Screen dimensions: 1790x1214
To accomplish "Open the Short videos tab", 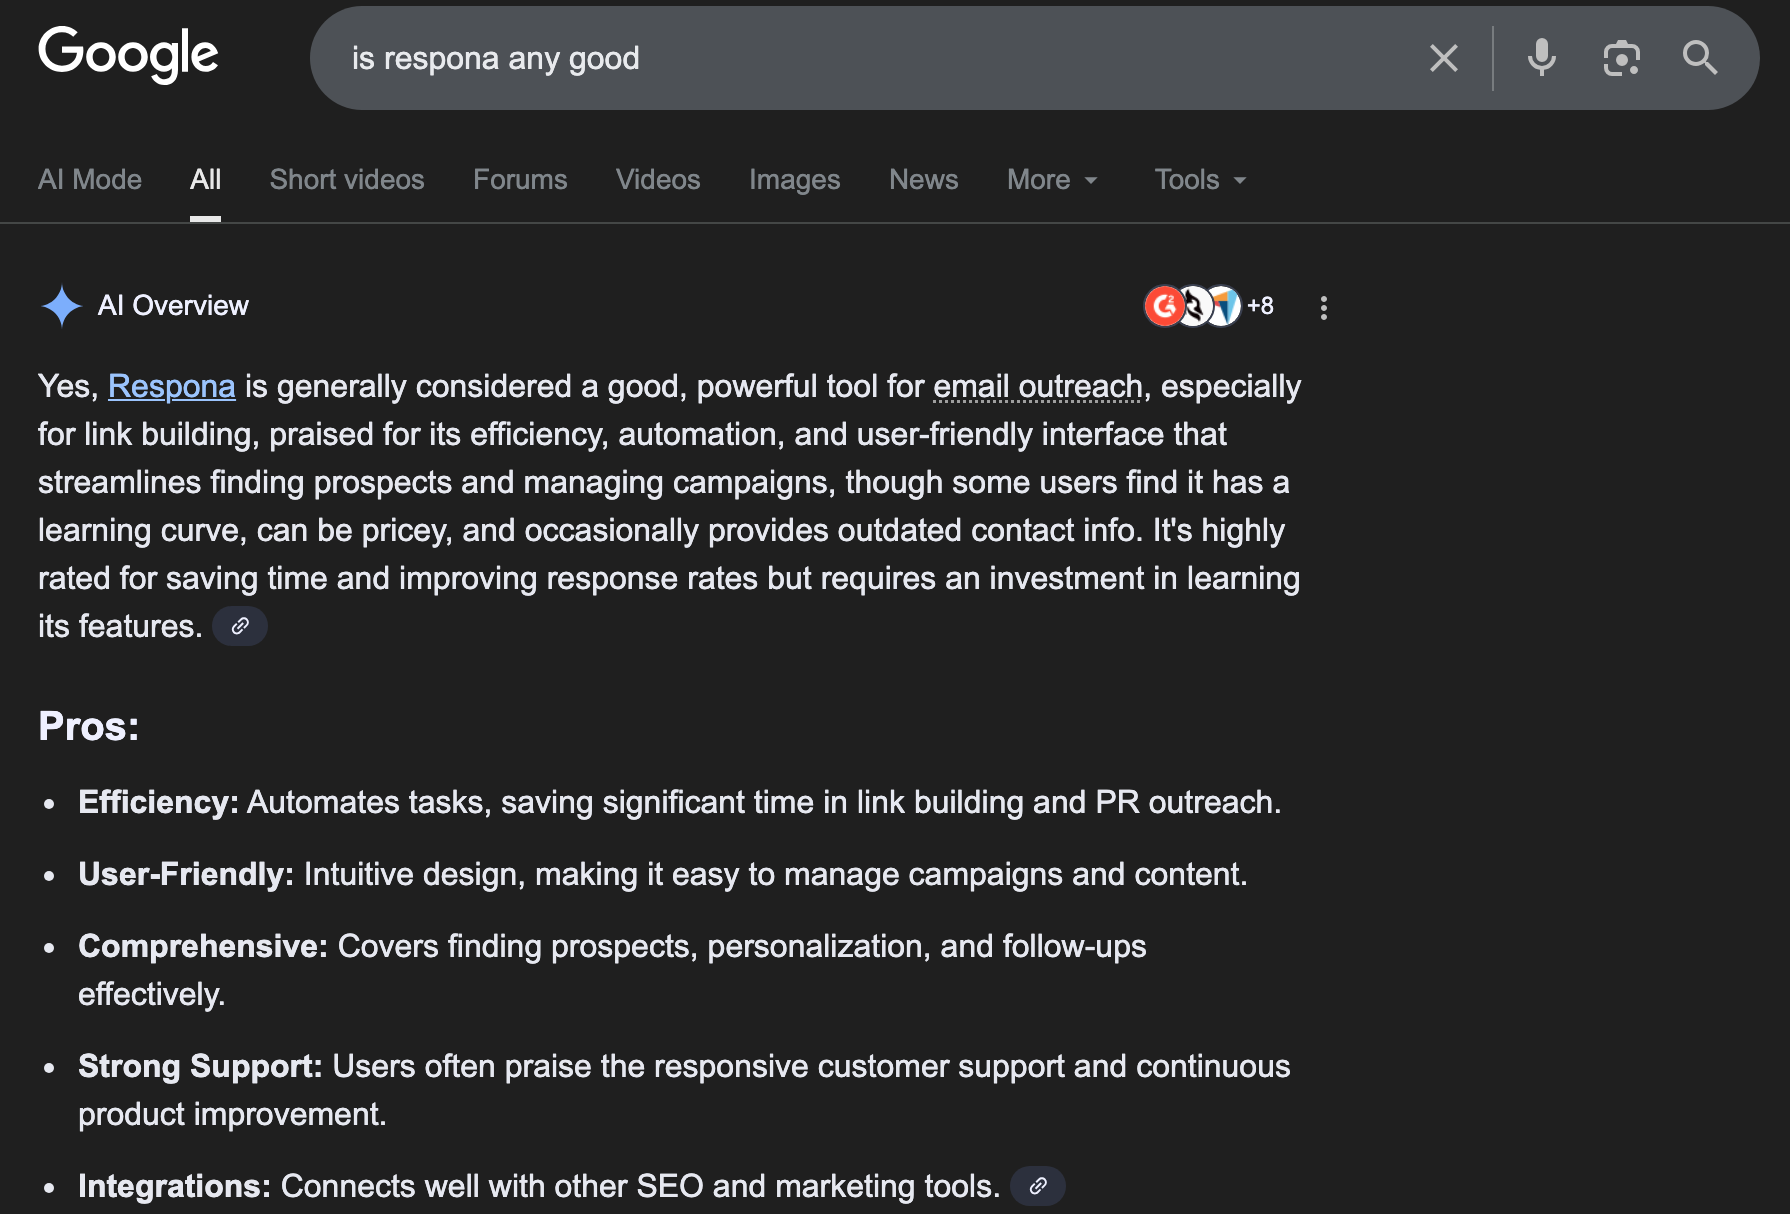I will click(x=347, y=180).
